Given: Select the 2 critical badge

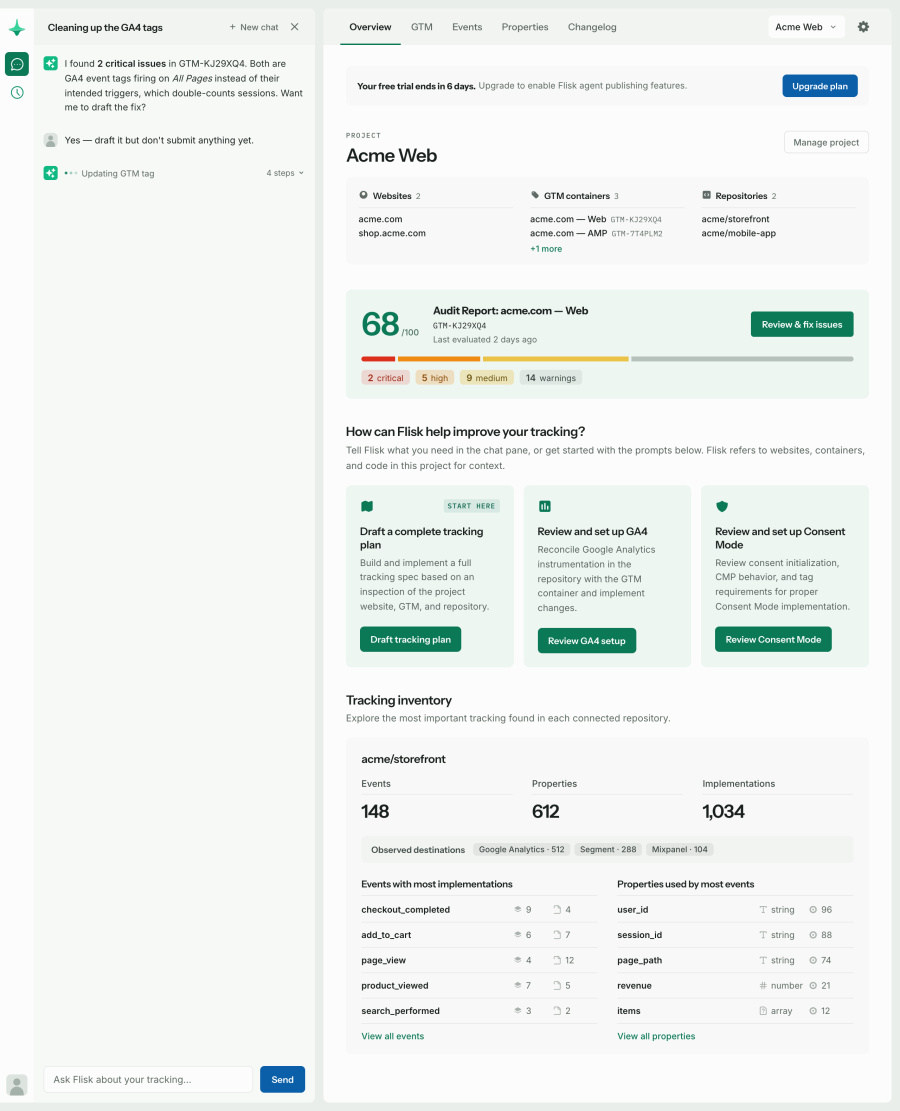Looking at the screenshot, I should (385, 378).
